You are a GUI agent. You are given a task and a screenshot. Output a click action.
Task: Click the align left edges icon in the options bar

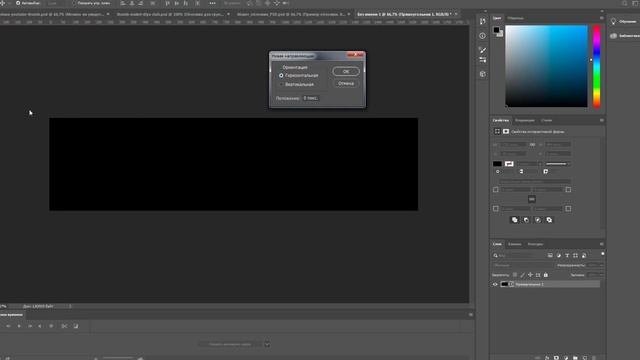click(123, 3)
